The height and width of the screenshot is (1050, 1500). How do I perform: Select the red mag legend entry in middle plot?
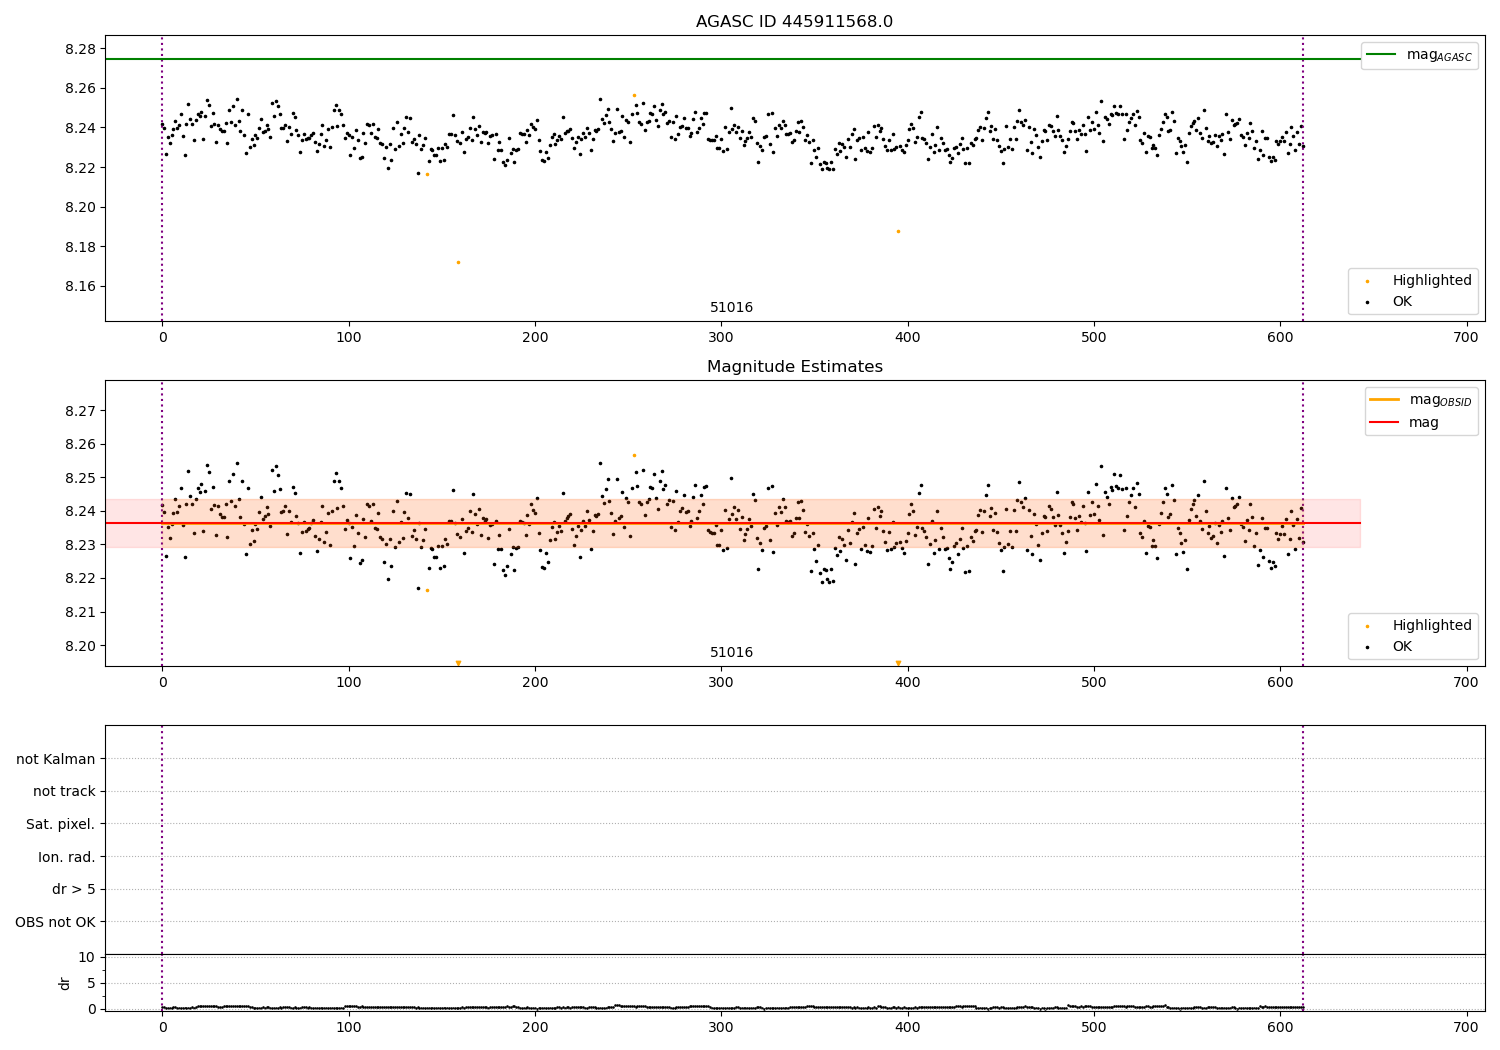[1384, 423]
